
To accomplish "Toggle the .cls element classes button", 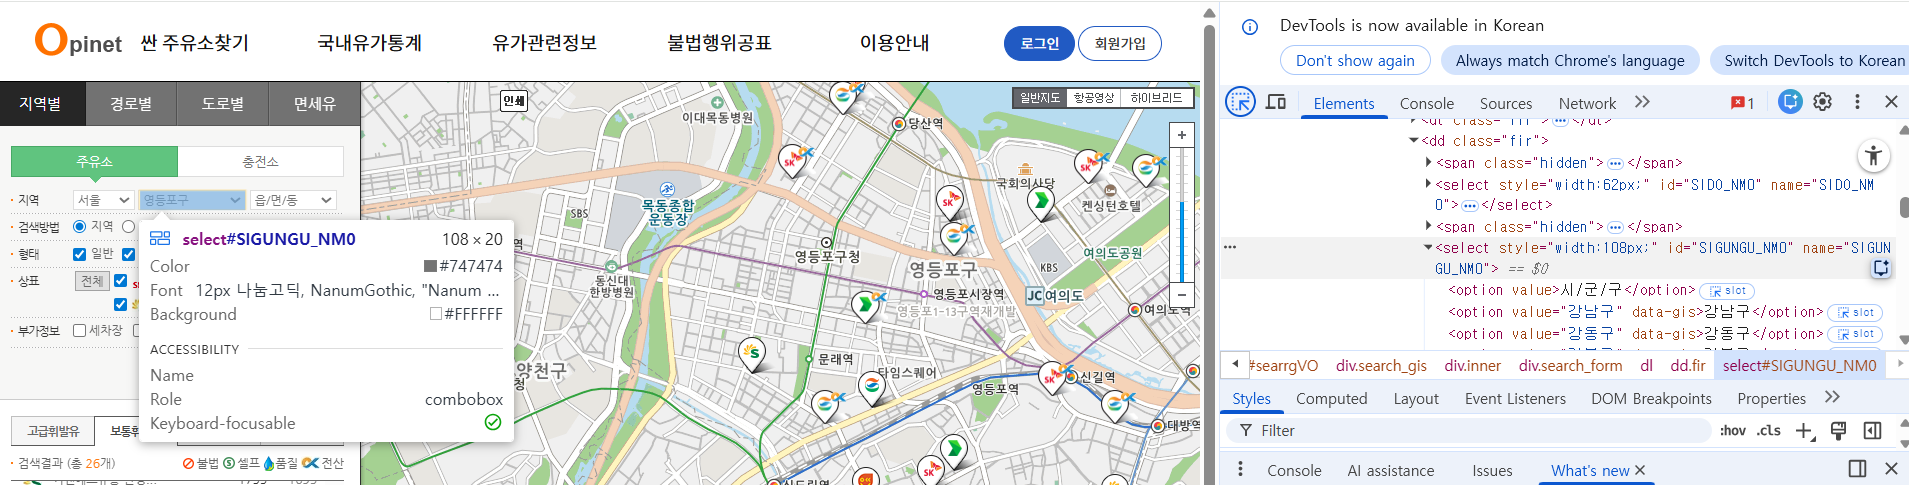I will click(x=1769, y=430).
